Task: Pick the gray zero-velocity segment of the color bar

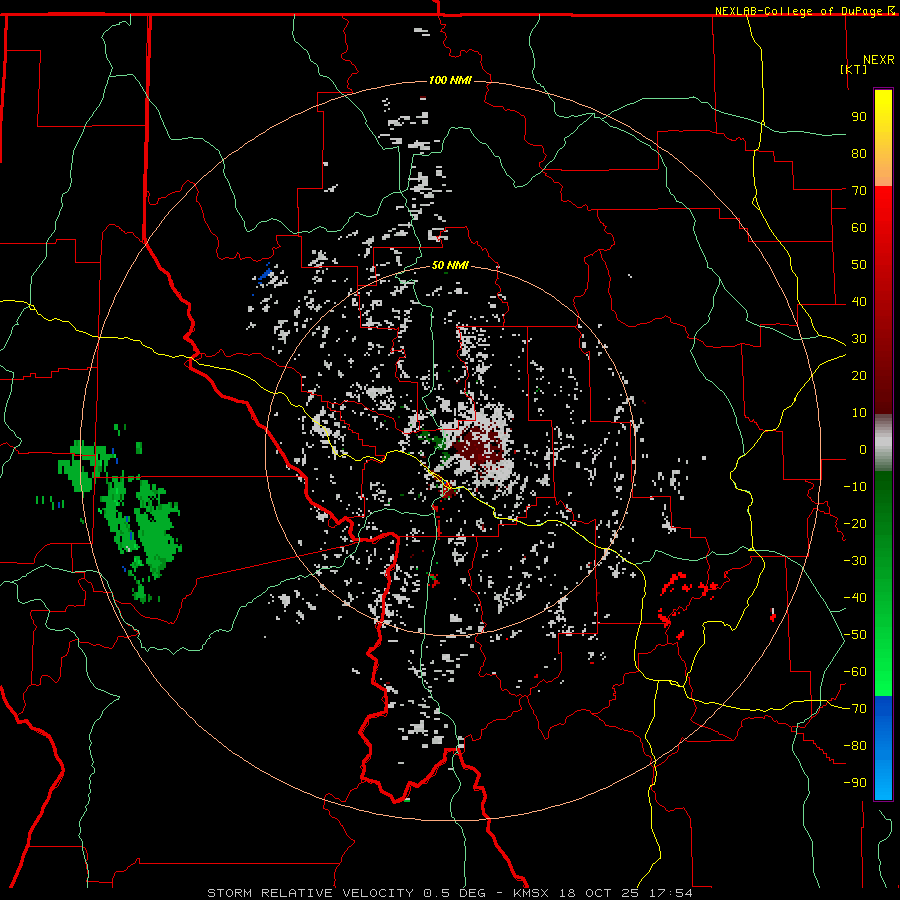Action: 883,443
